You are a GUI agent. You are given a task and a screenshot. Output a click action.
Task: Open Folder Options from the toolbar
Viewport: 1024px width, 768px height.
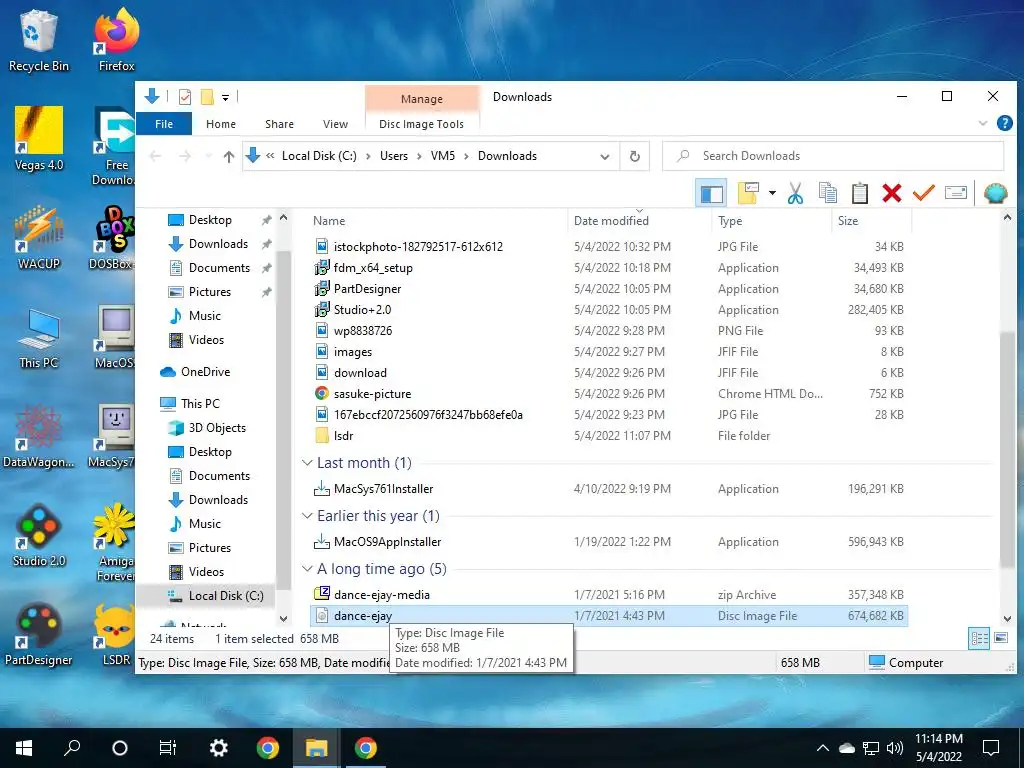pyautogui.click(x=748, y=193)
